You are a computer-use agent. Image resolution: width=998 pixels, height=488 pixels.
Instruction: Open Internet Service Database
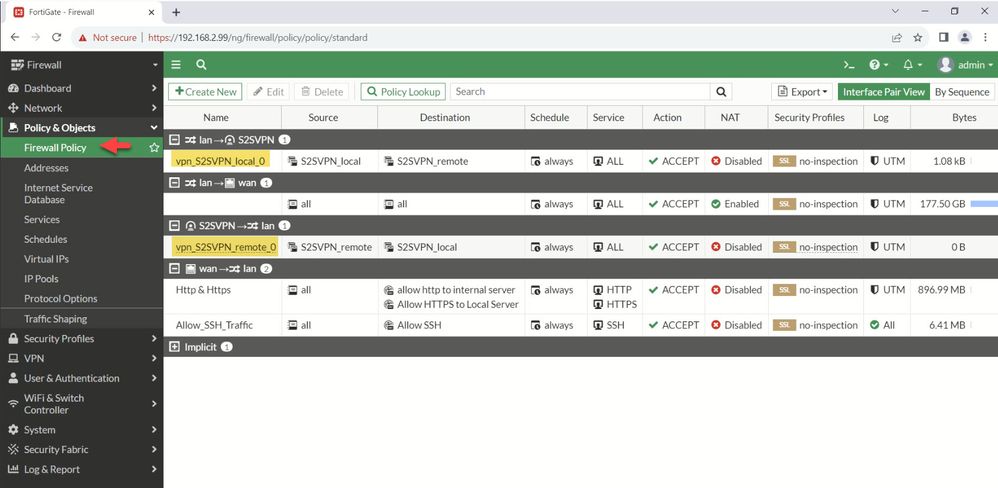coord(58,193)
